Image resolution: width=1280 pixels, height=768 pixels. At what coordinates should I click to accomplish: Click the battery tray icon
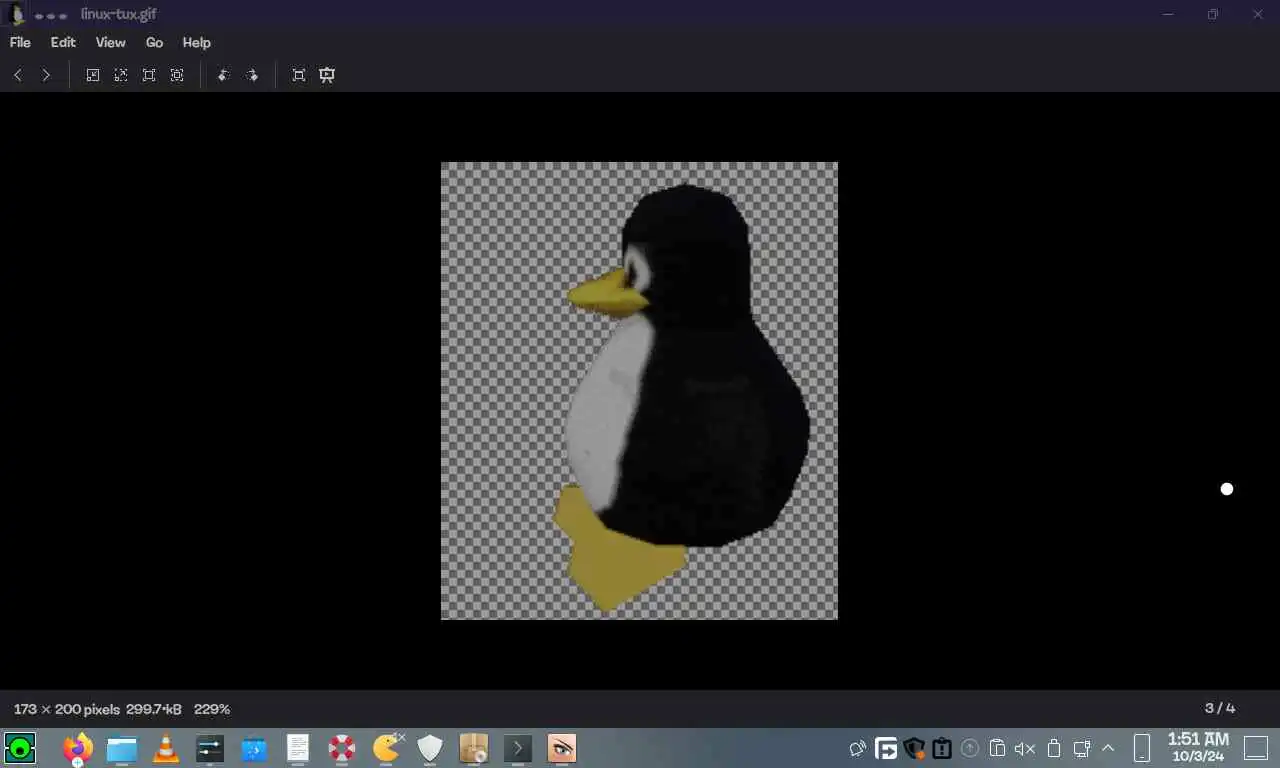1053,748
